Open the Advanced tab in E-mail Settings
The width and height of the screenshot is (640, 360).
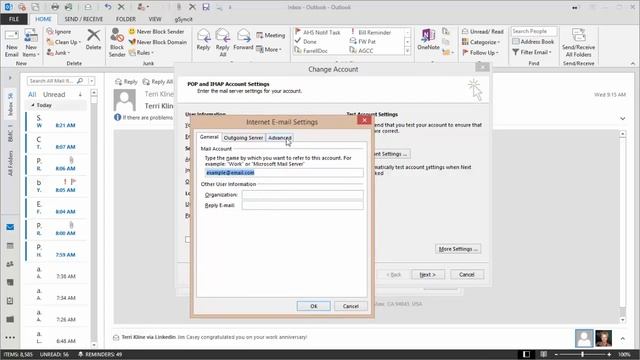tap(280, 138)
